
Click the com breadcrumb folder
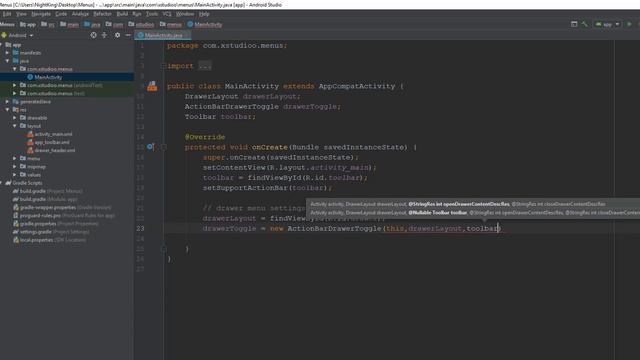[114, 24]
